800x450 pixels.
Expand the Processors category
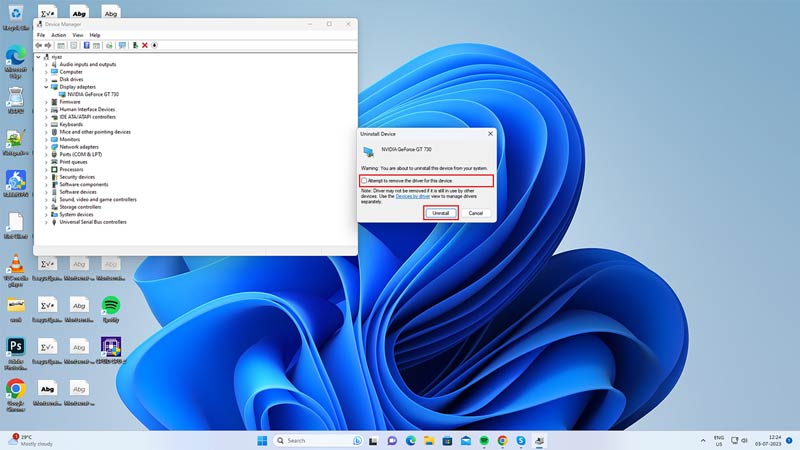coord(46,169)
